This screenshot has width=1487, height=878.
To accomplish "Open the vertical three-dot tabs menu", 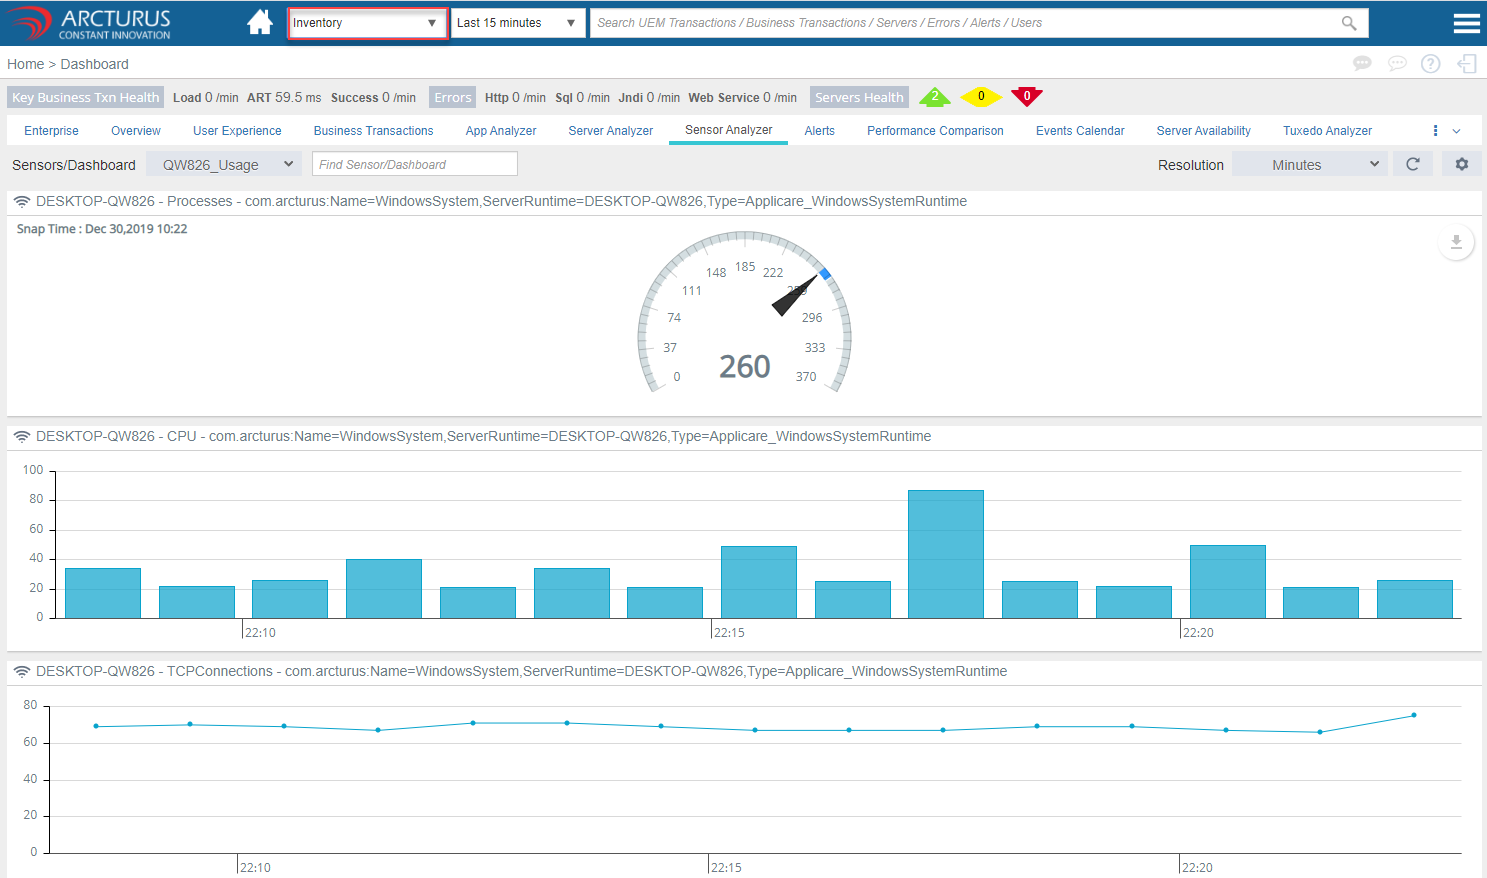I will (1435, 131).
